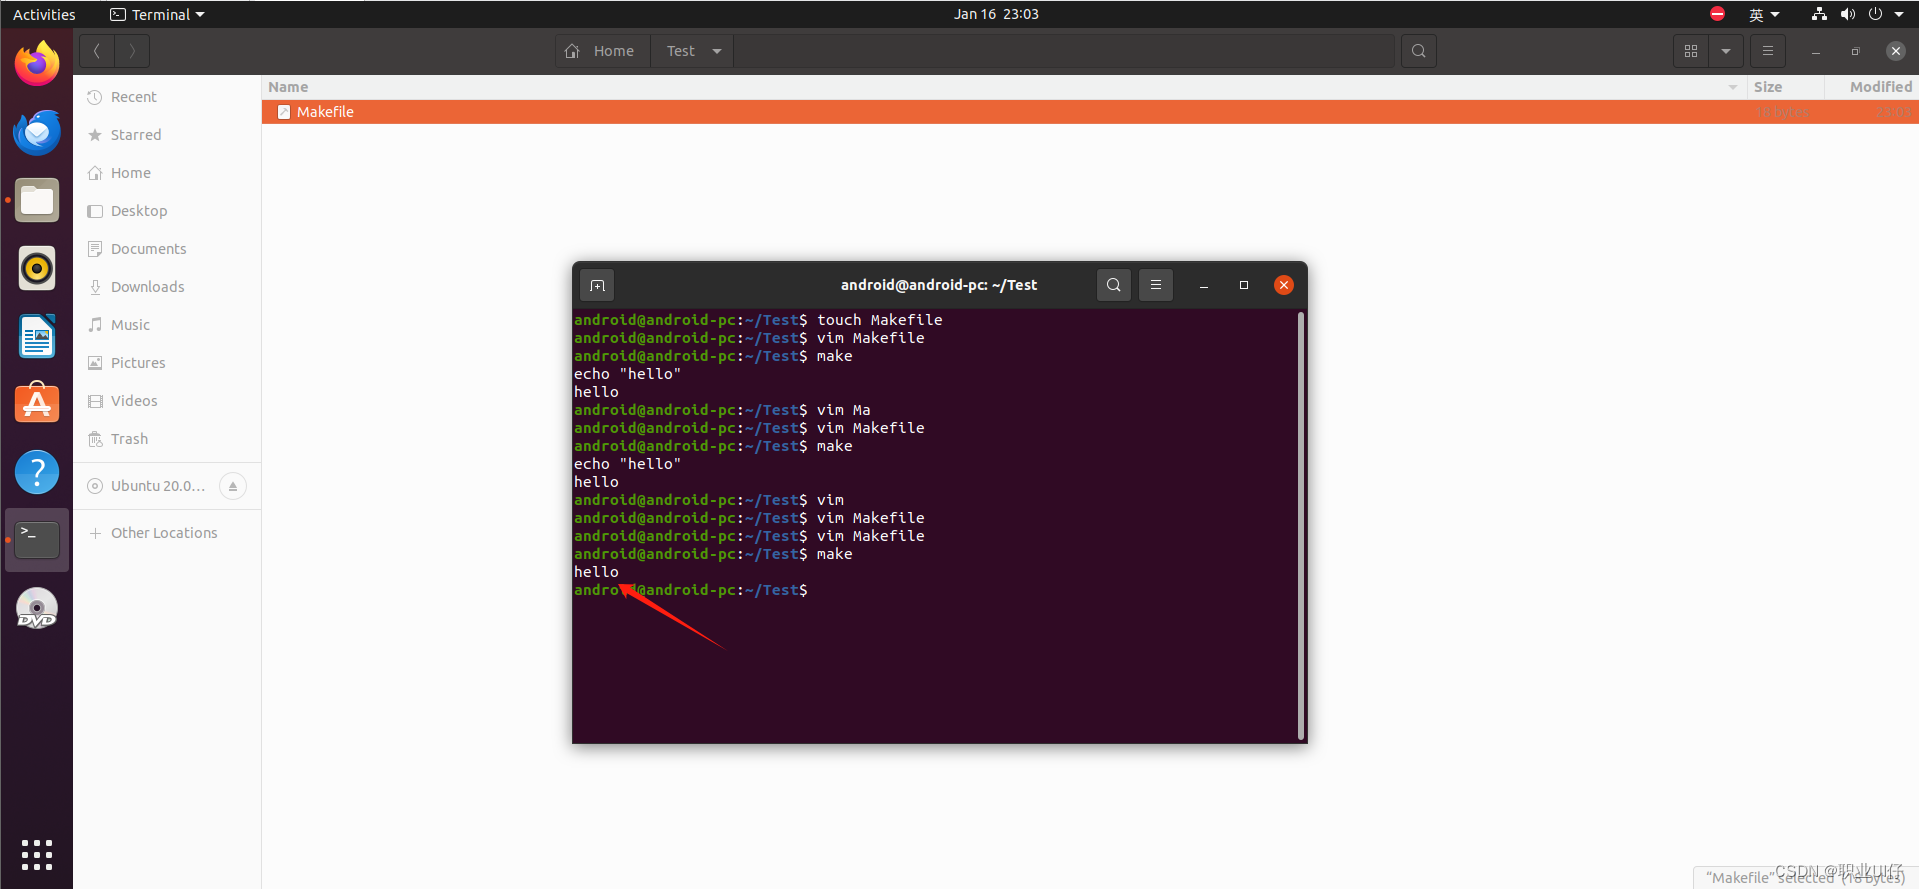Open Home in the sidebar

167,173
